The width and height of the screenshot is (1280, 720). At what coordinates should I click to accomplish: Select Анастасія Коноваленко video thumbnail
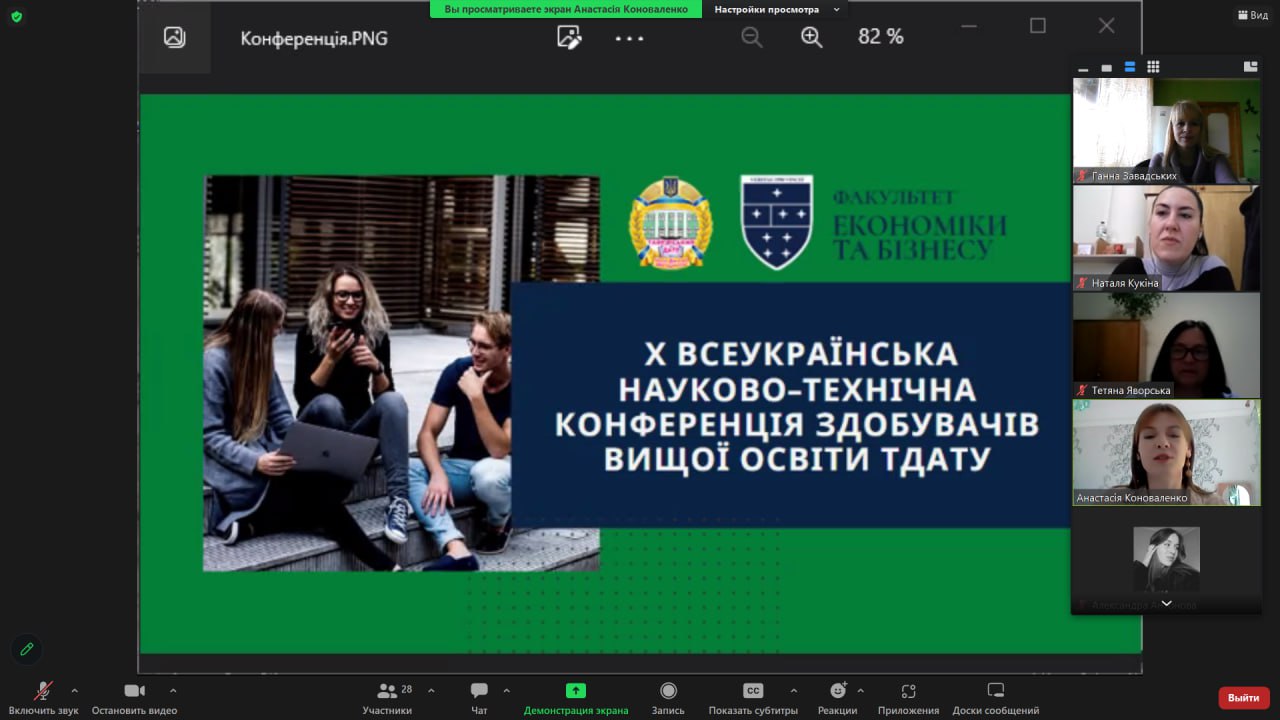[x=1166, y=453]
